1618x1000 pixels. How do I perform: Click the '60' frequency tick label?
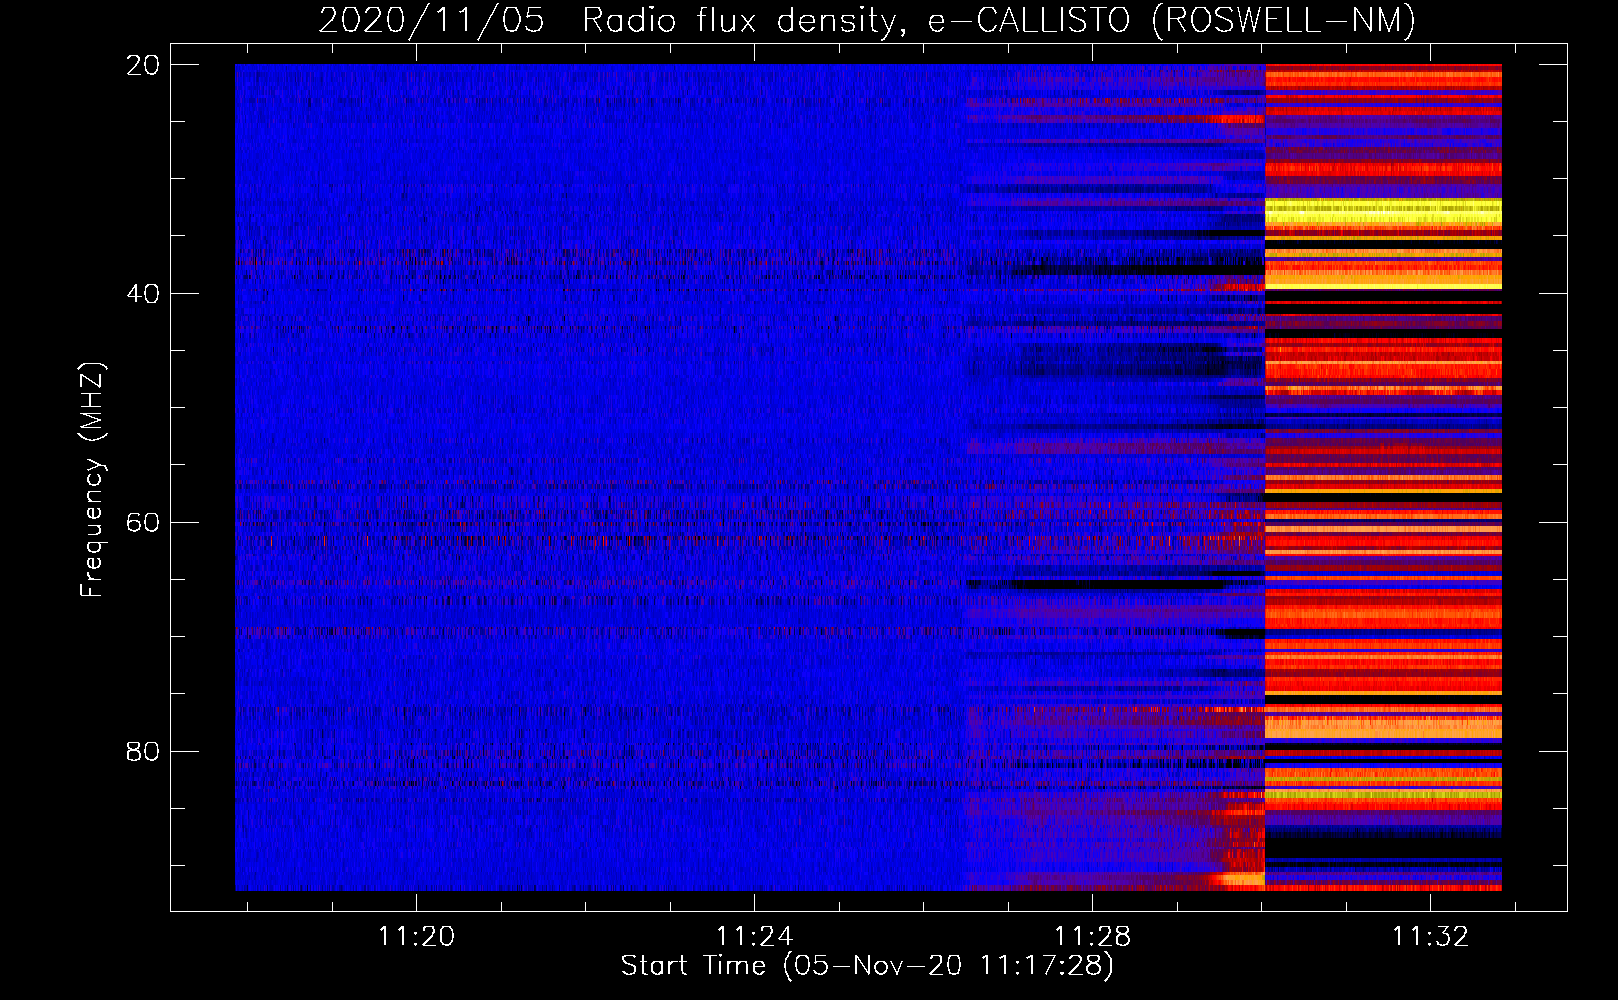click(x=143, y=522)
